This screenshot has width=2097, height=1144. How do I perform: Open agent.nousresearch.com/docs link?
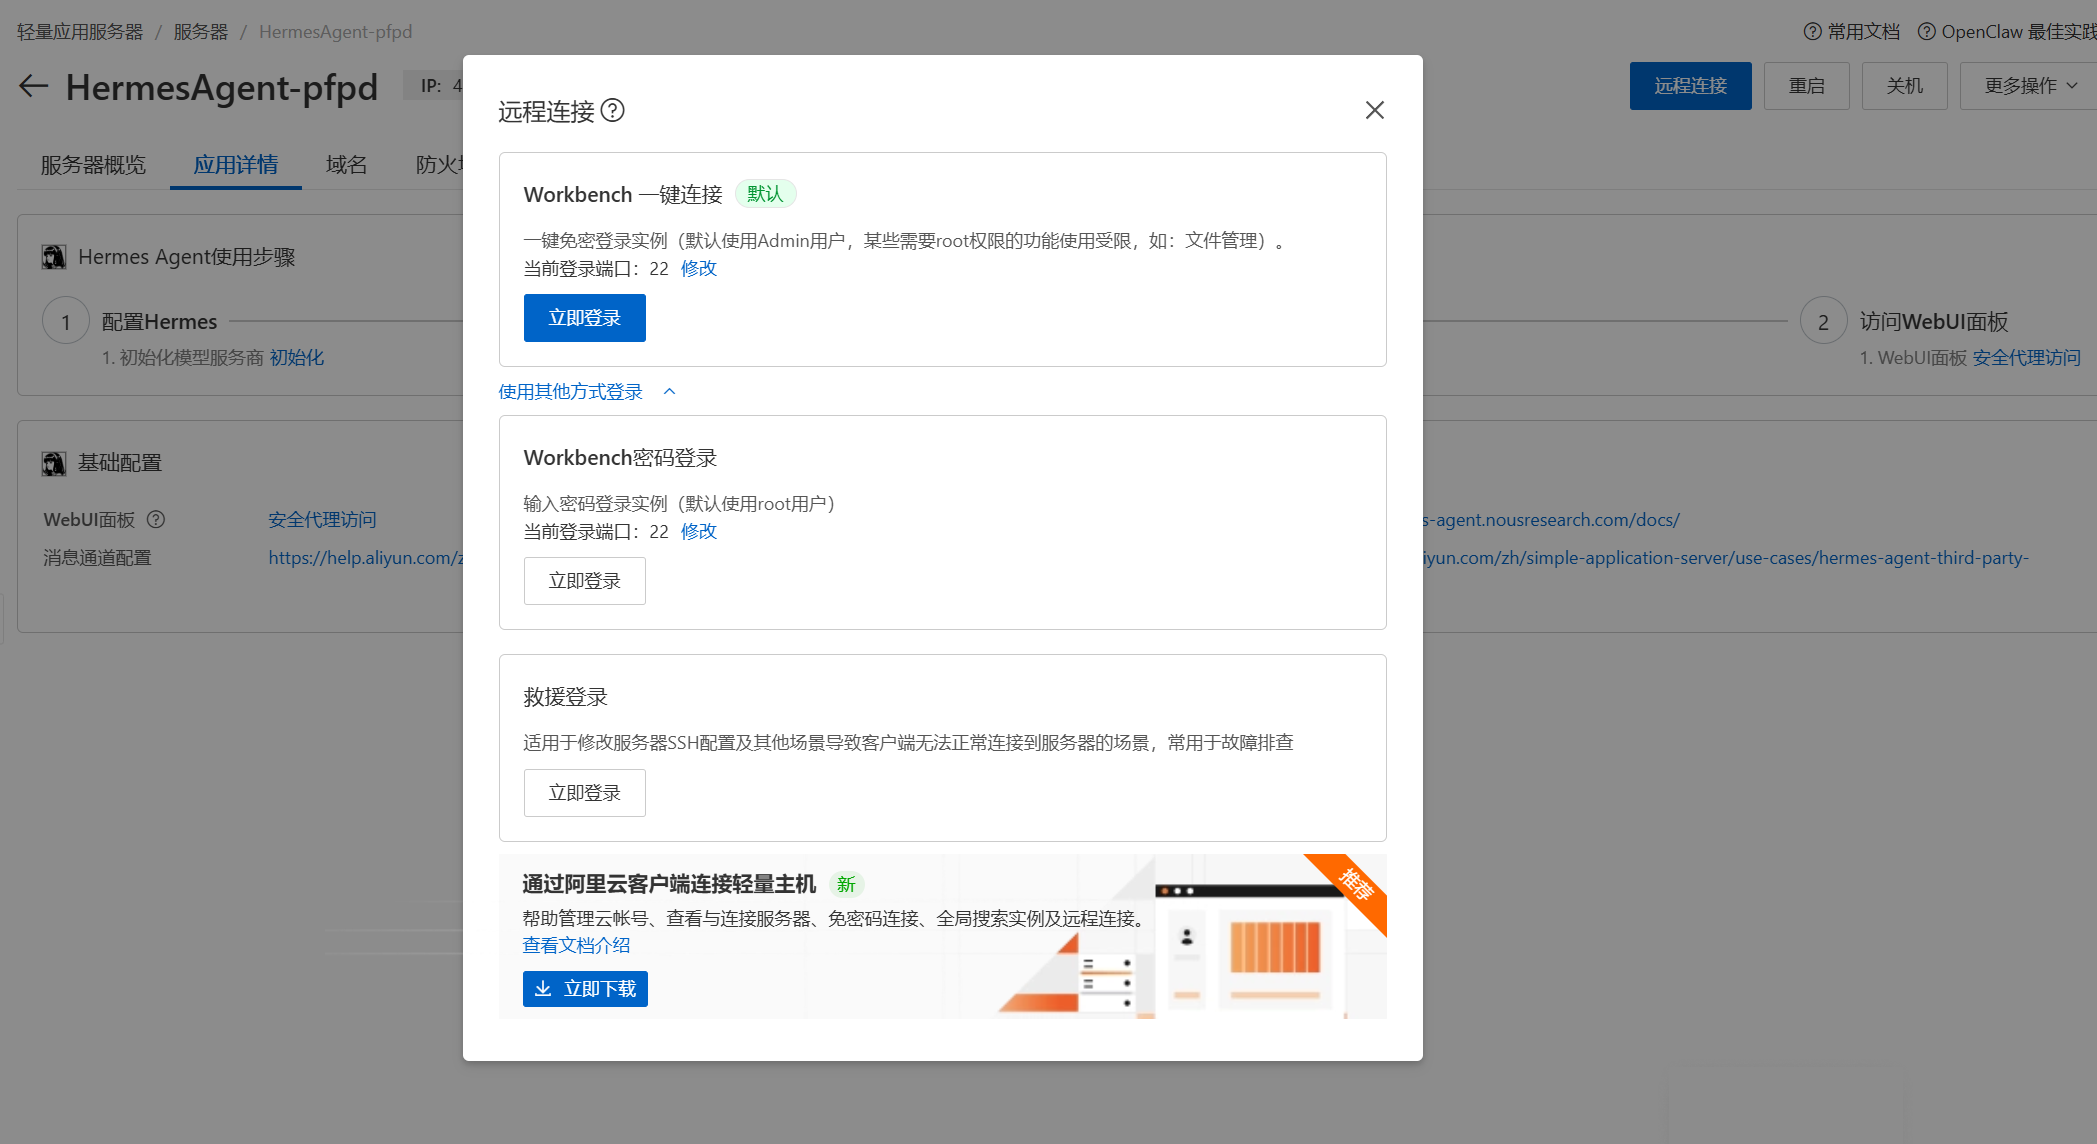(1551, 520)
